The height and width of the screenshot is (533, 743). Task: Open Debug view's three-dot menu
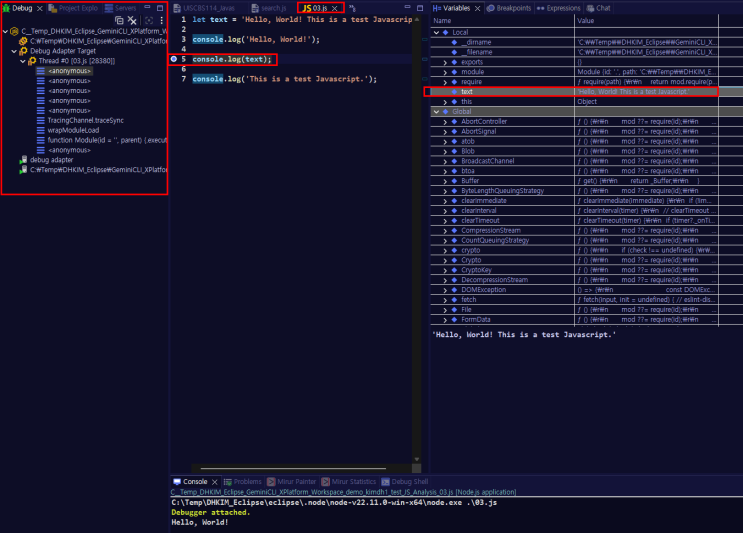[162, 20]
